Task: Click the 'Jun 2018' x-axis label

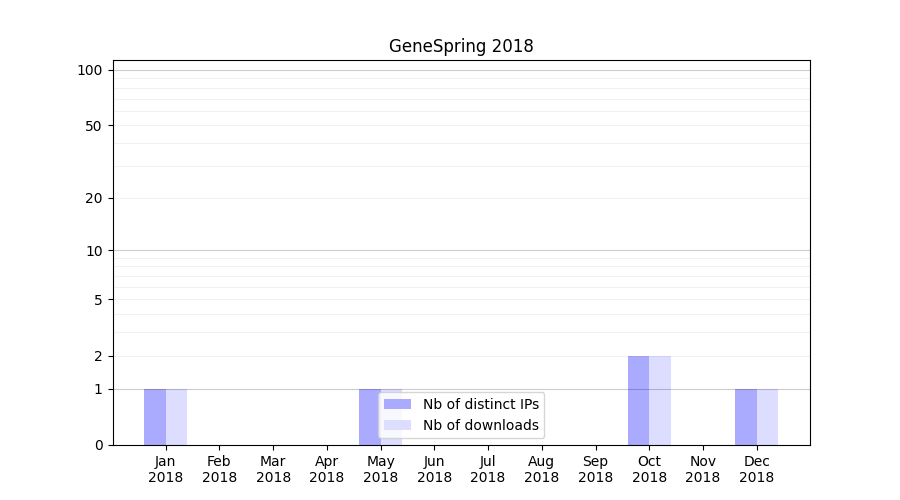Action: 434,469
